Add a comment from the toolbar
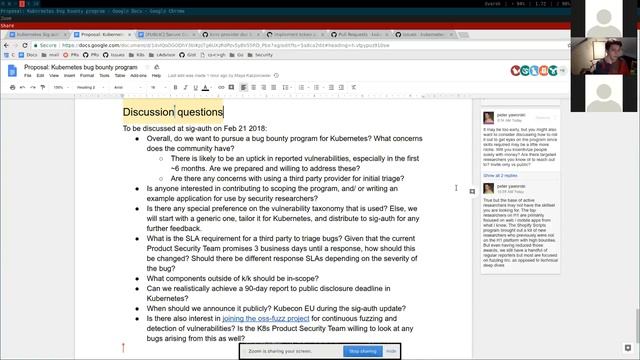The width and height of the screenshot is (640, 360). [231, 87]
